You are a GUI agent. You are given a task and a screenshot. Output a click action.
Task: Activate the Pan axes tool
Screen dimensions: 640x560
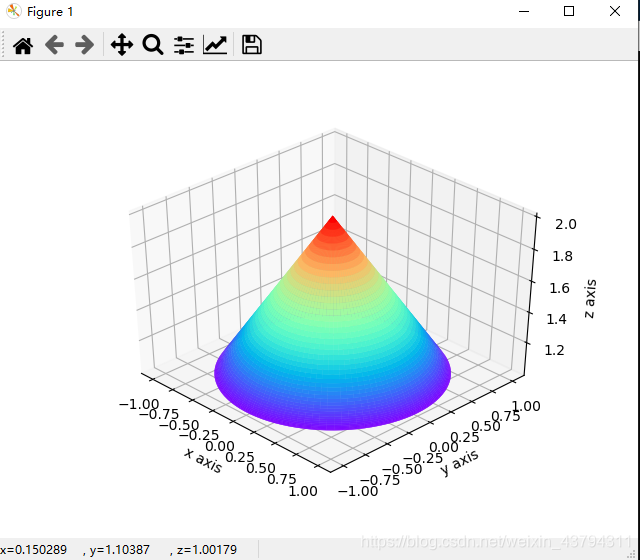coord(122,45)
